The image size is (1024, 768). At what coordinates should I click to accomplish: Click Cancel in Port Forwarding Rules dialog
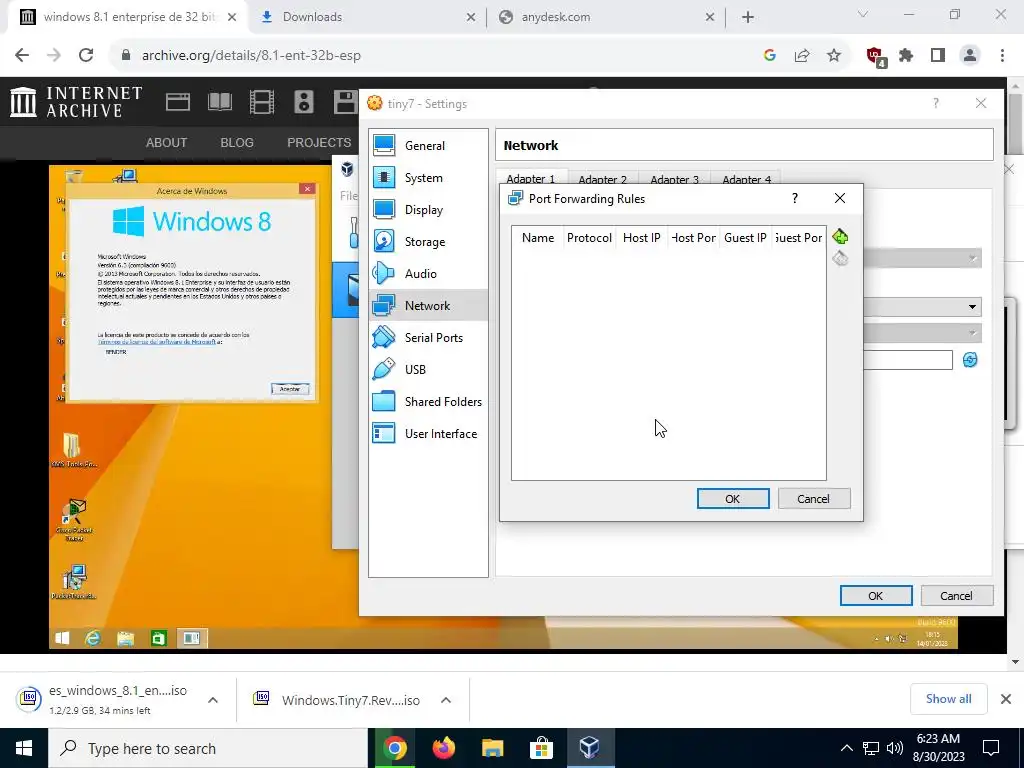tap(814, 498)
